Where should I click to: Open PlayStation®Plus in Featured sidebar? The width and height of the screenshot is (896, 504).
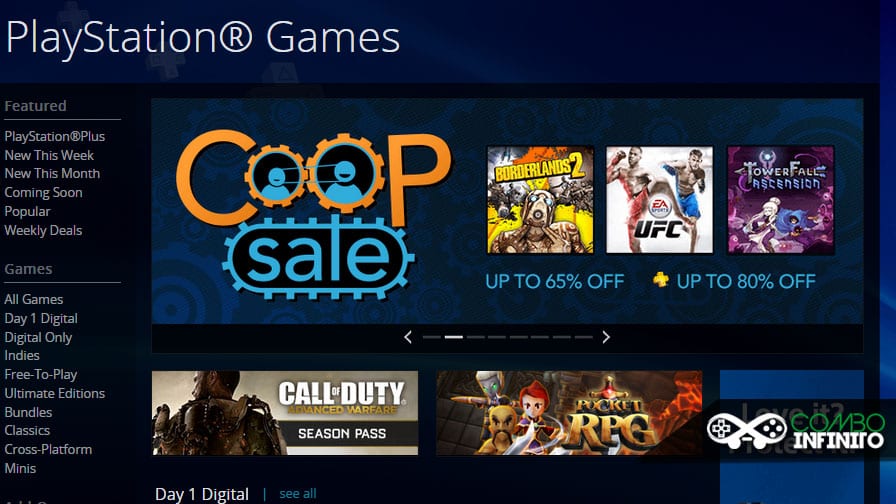coord(55,137)
